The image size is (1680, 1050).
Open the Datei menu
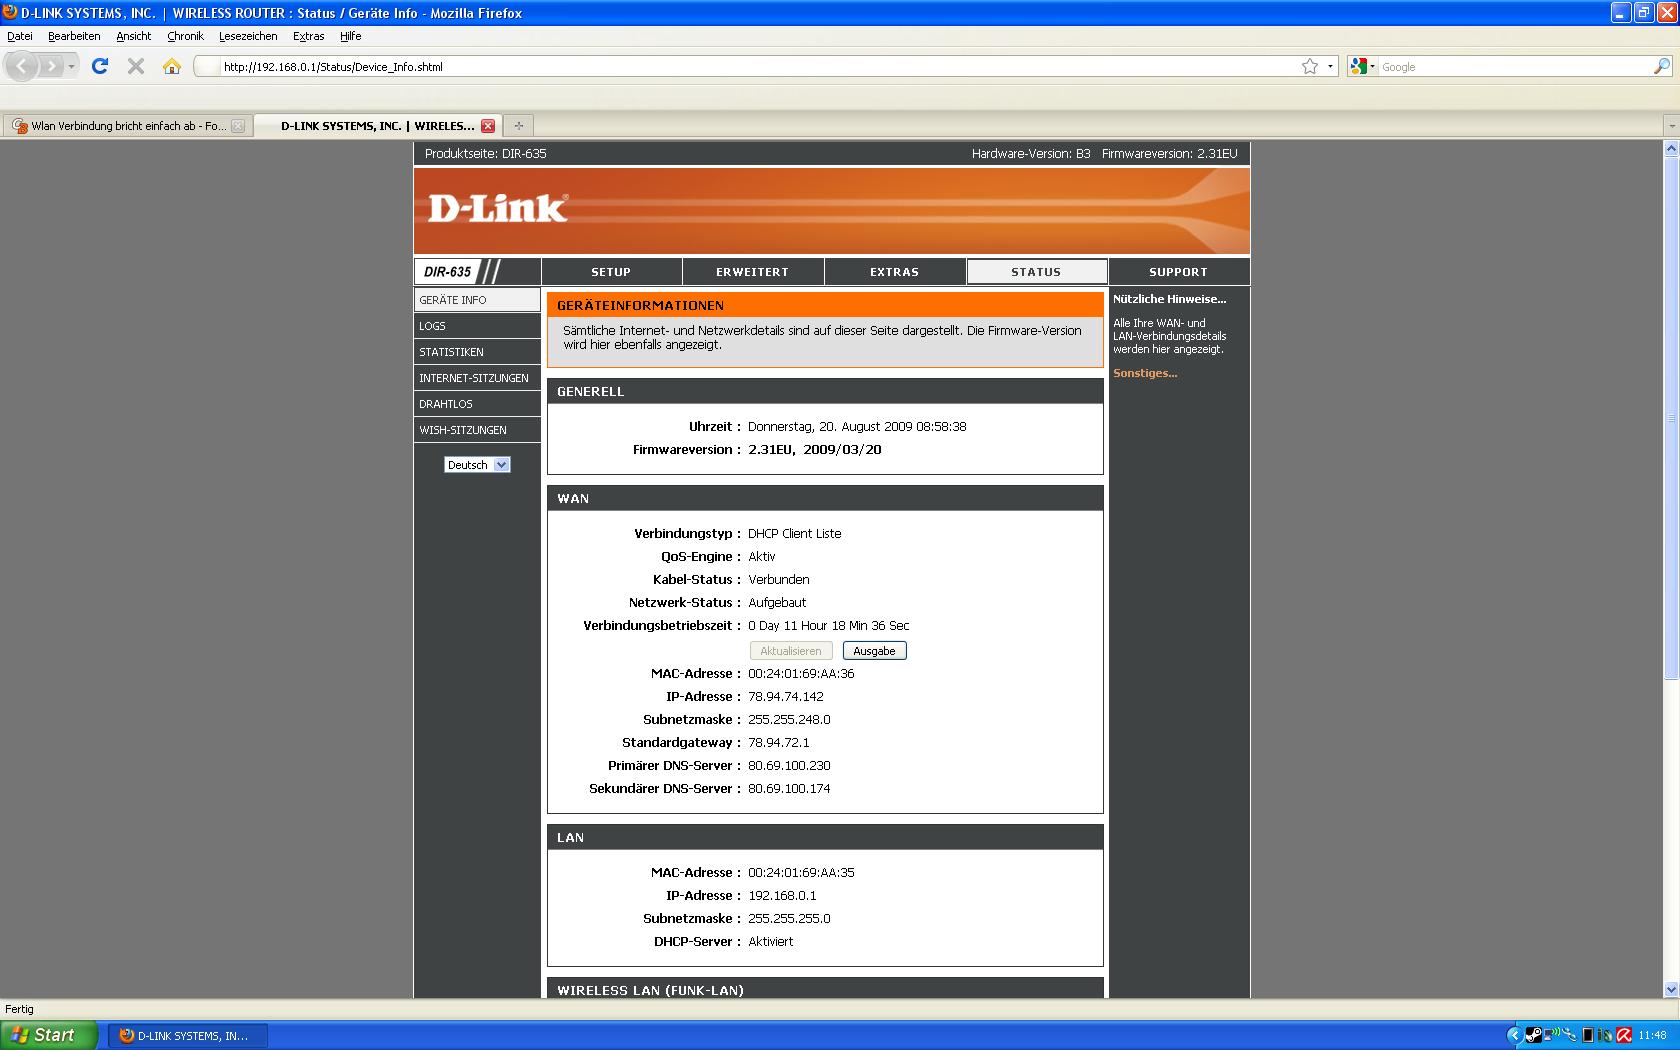[x=20, y=36]
